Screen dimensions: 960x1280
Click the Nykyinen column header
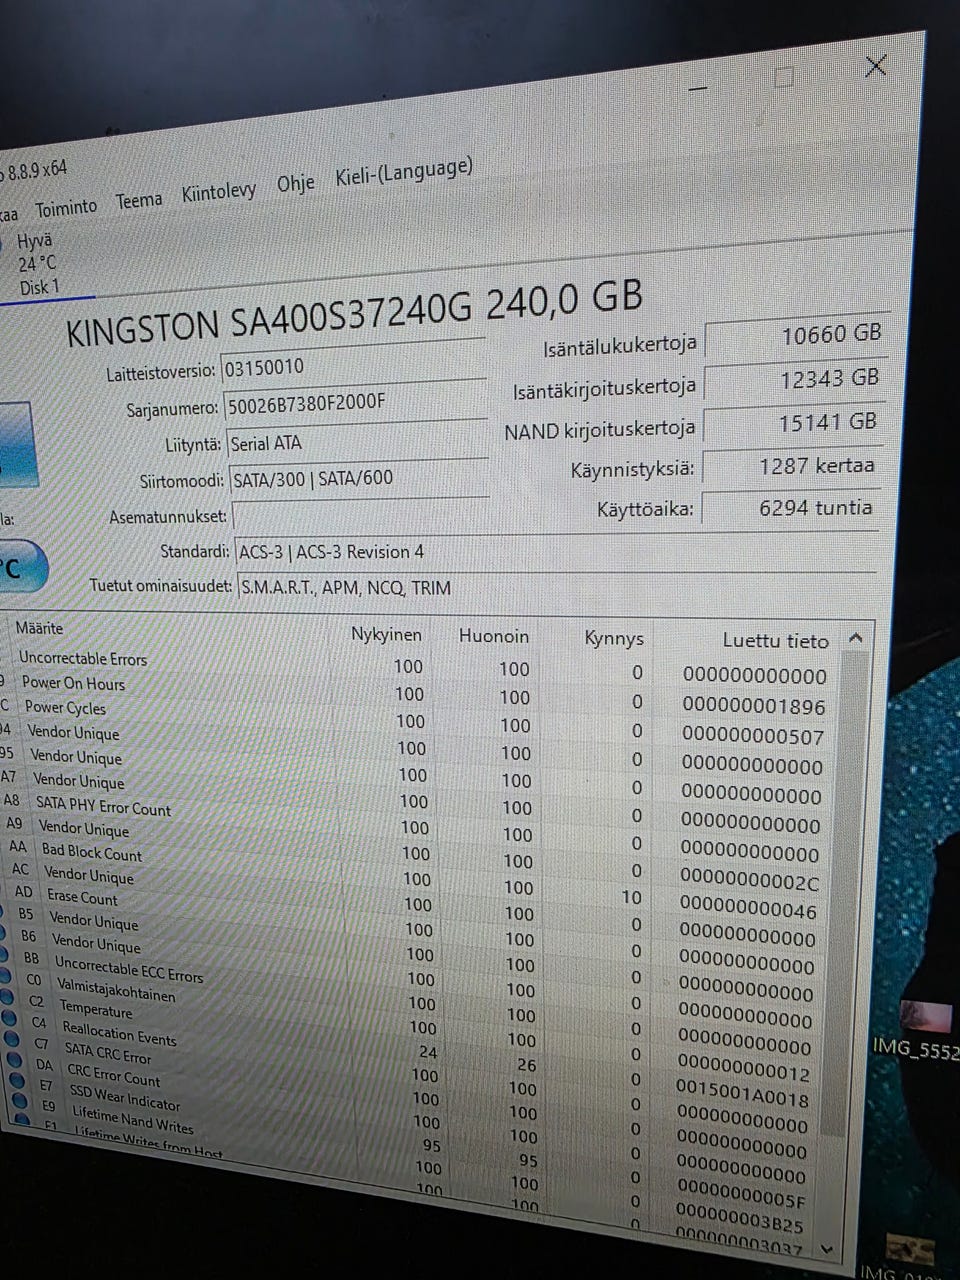tap(386, 634)
